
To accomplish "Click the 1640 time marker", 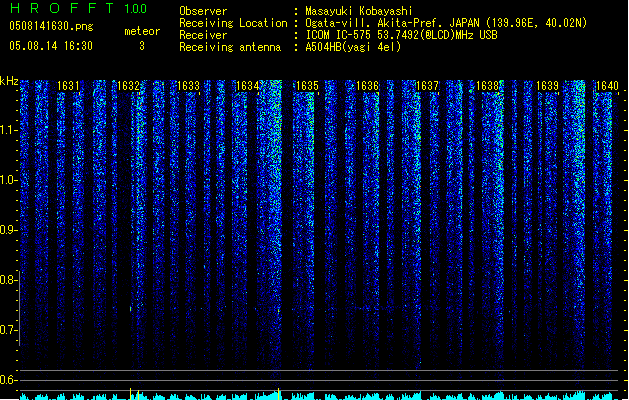I will (607, 86).
